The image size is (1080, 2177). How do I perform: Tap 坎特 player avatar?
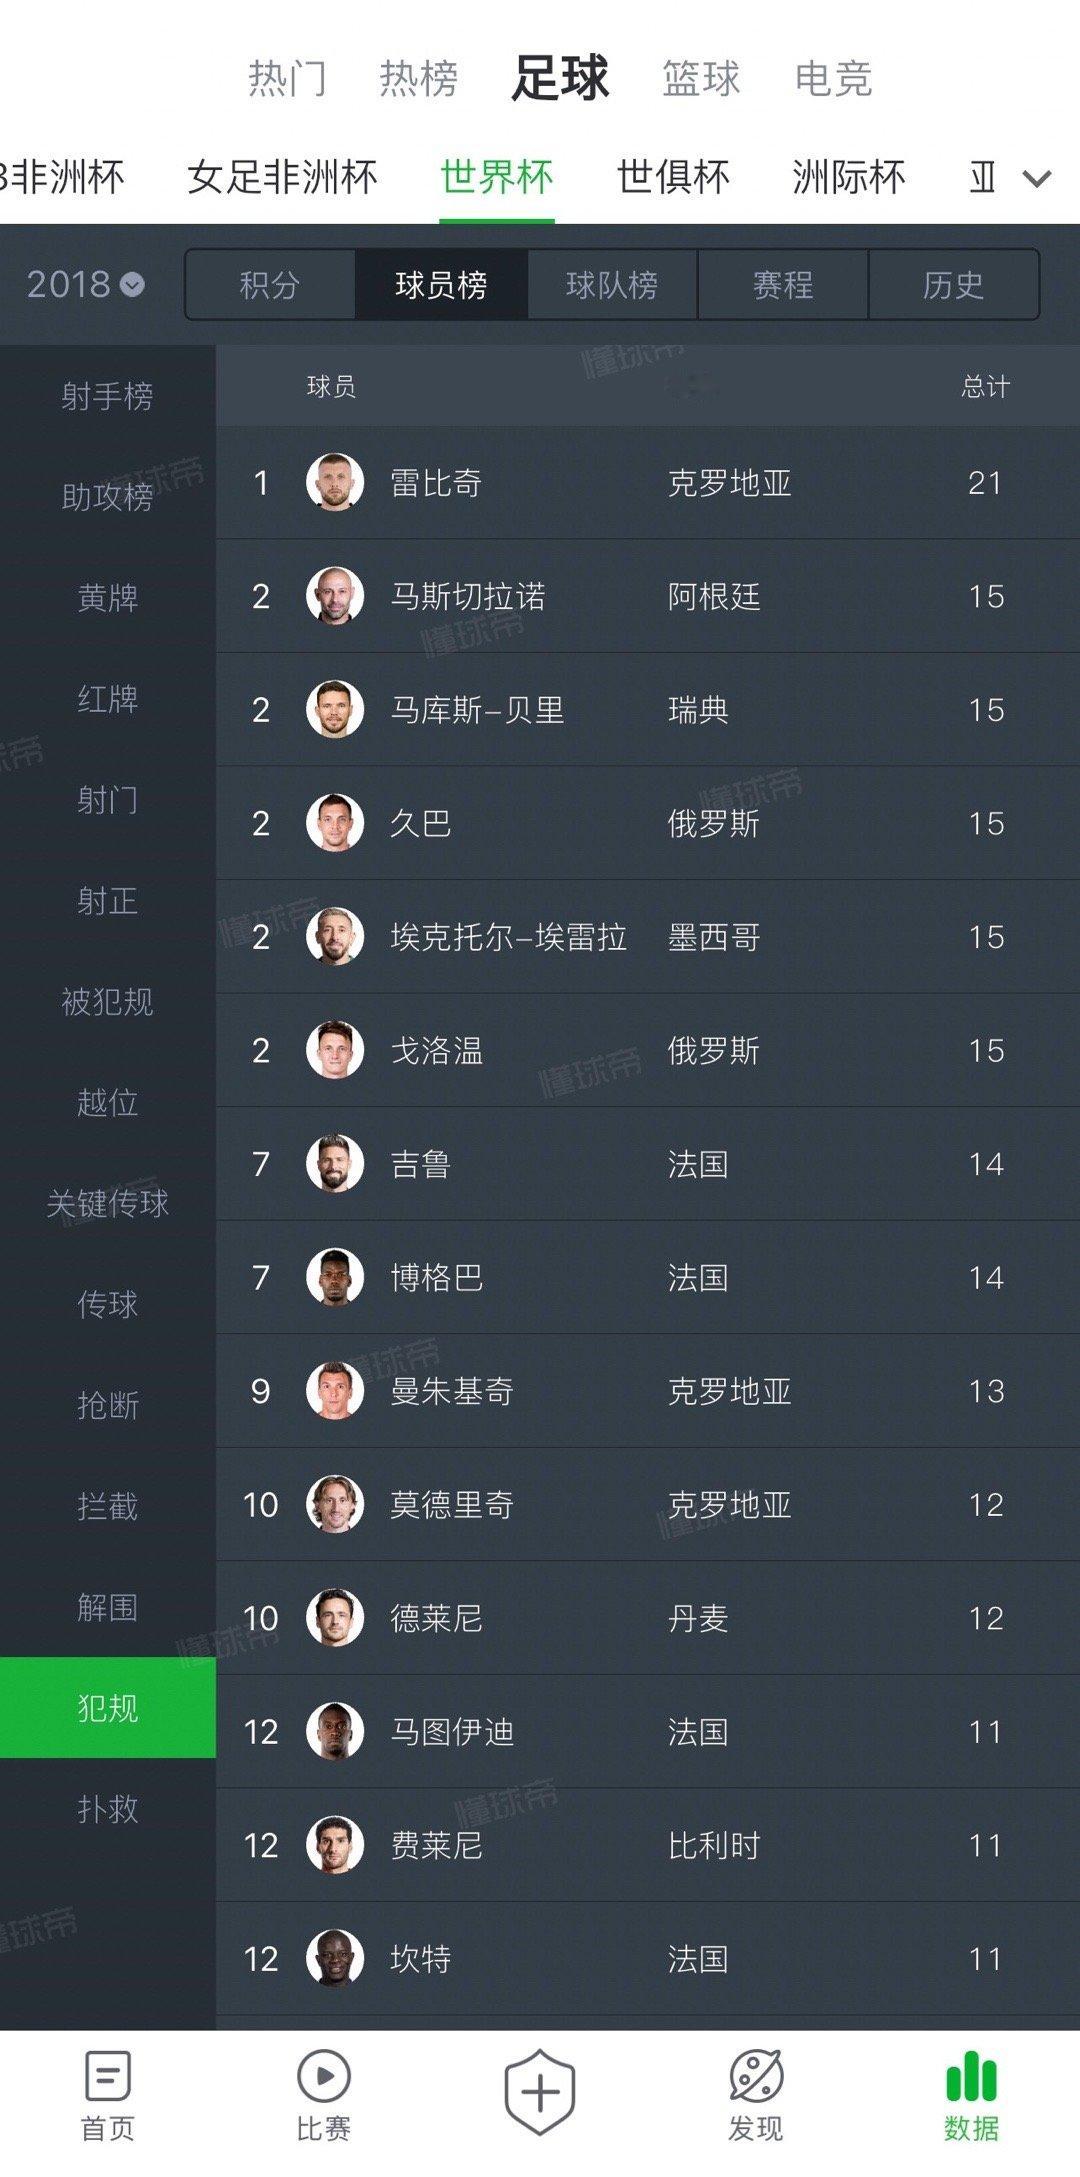pyautogui.click(x=334, y=1958)
